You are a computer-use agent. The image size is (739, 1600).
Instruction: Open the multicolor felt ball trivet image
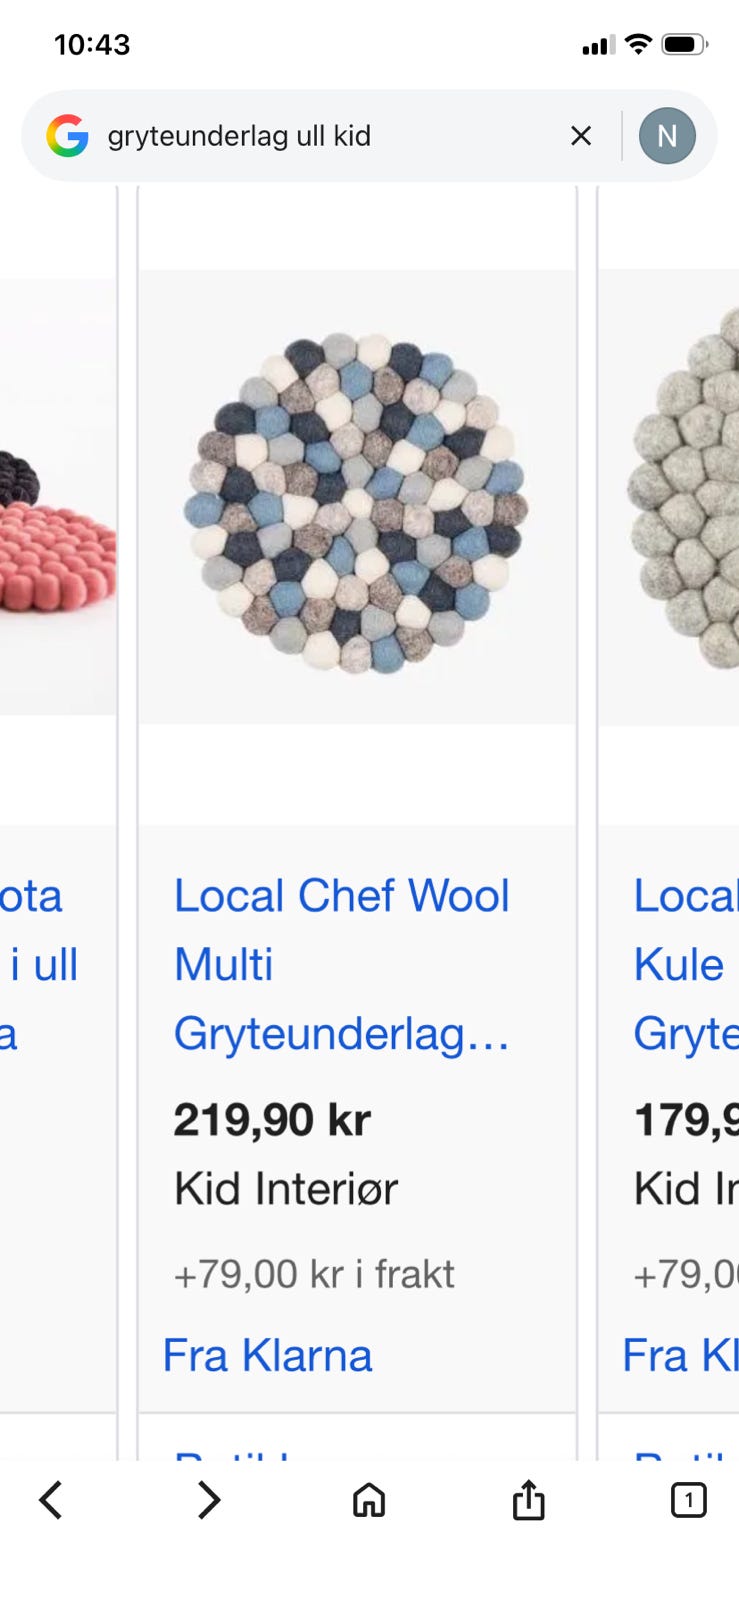(357, 497)
